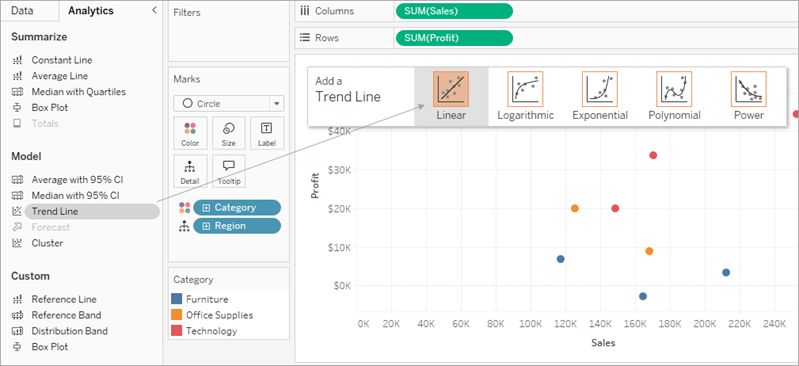Click the SUM(Sales) pill on Columns
This screenshot has width=799, height=366.
point(454,11)
